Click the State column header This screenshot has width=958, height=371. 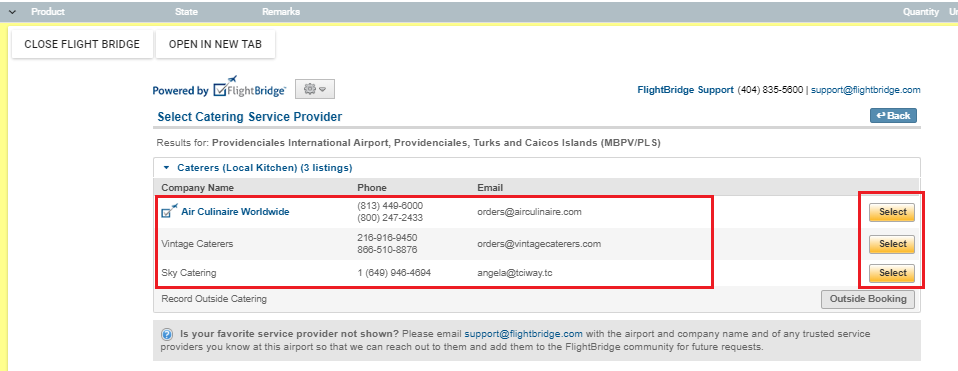pyautogui.click(x=186, y=12)
